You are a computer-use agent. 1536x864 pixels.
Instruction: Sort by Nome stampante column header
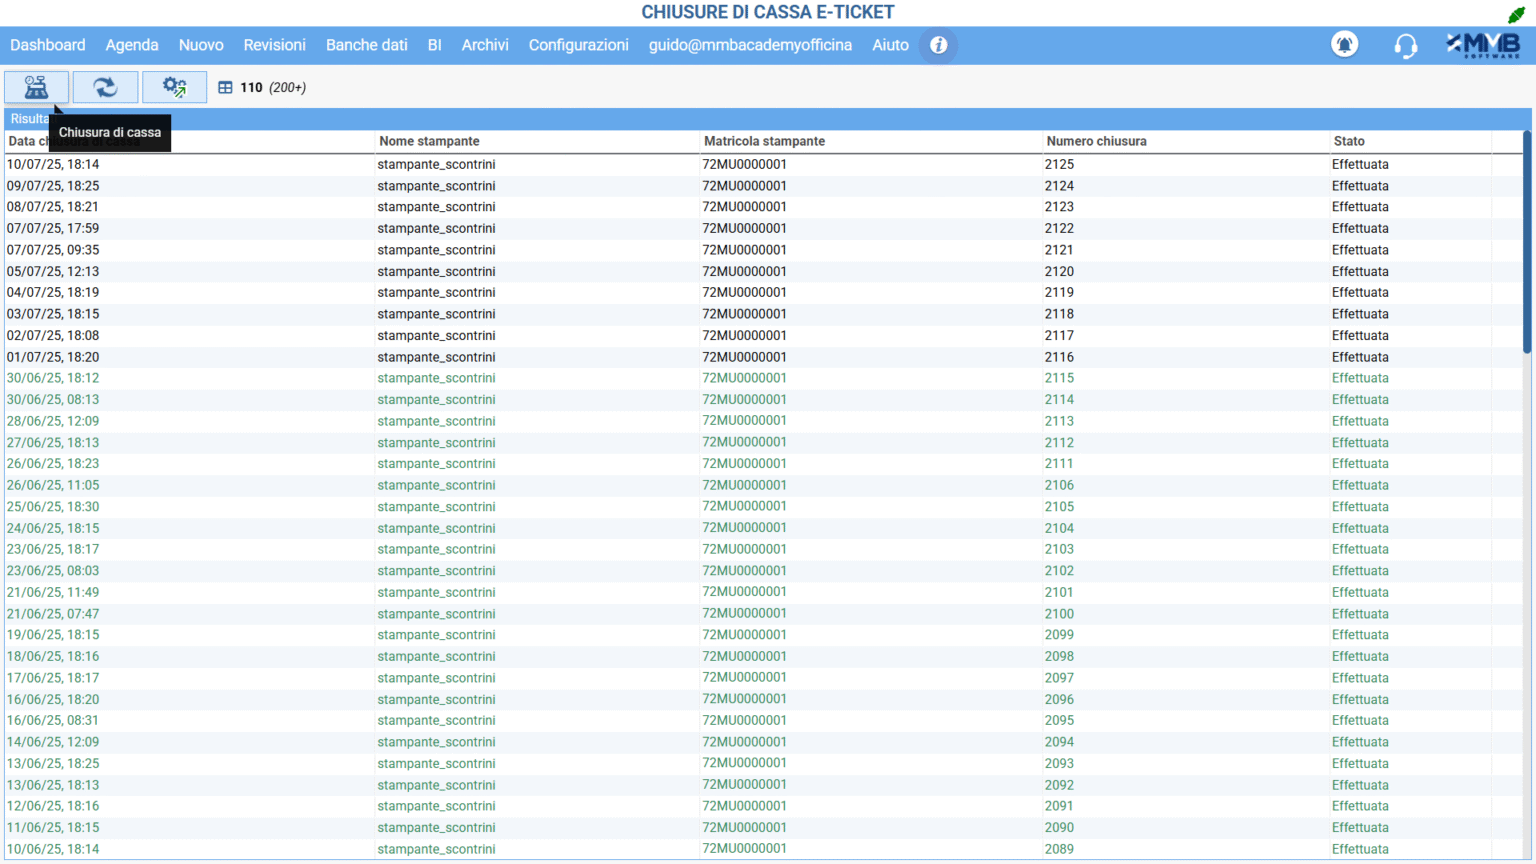429,141
